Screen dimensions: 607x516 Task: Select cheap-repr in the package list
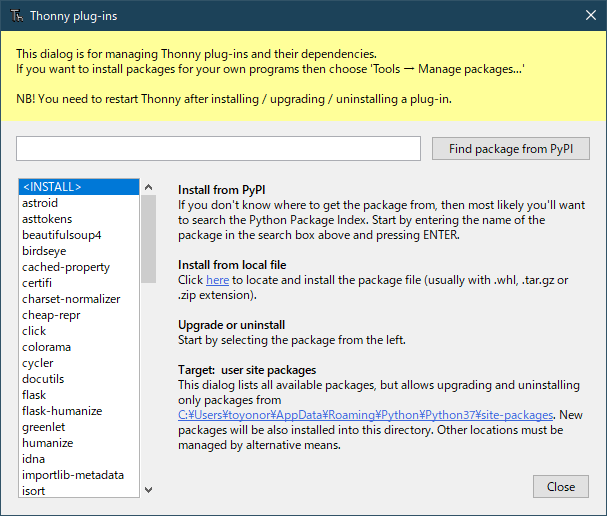coord(79,315)
